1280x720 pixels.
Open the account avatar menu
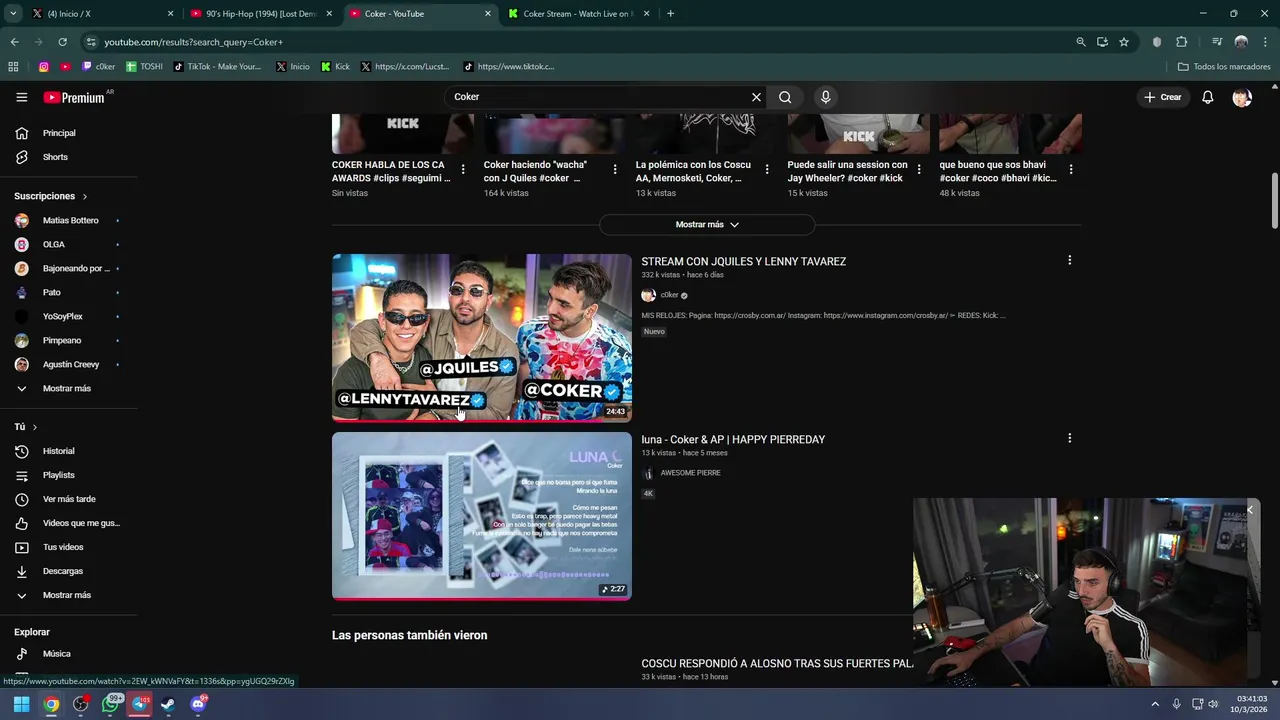click(1242, 97)
